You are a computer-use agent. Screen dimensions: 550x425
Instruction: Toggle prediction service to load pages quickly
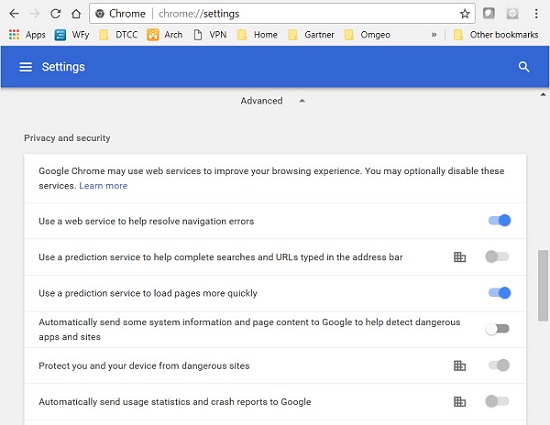(x=499, y=293)
